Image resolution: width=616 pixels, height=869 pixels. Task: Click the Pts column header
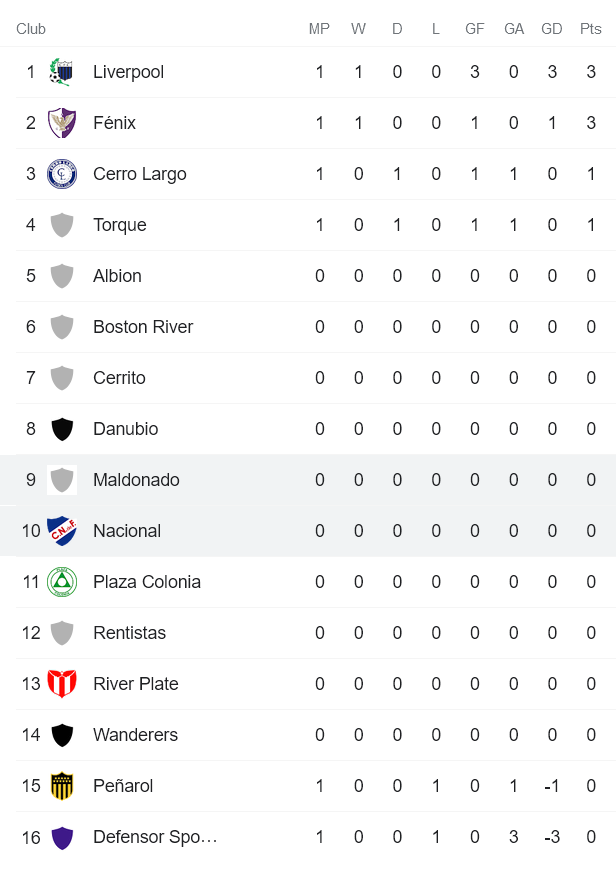pyautogui.click(x=591, y=29)
